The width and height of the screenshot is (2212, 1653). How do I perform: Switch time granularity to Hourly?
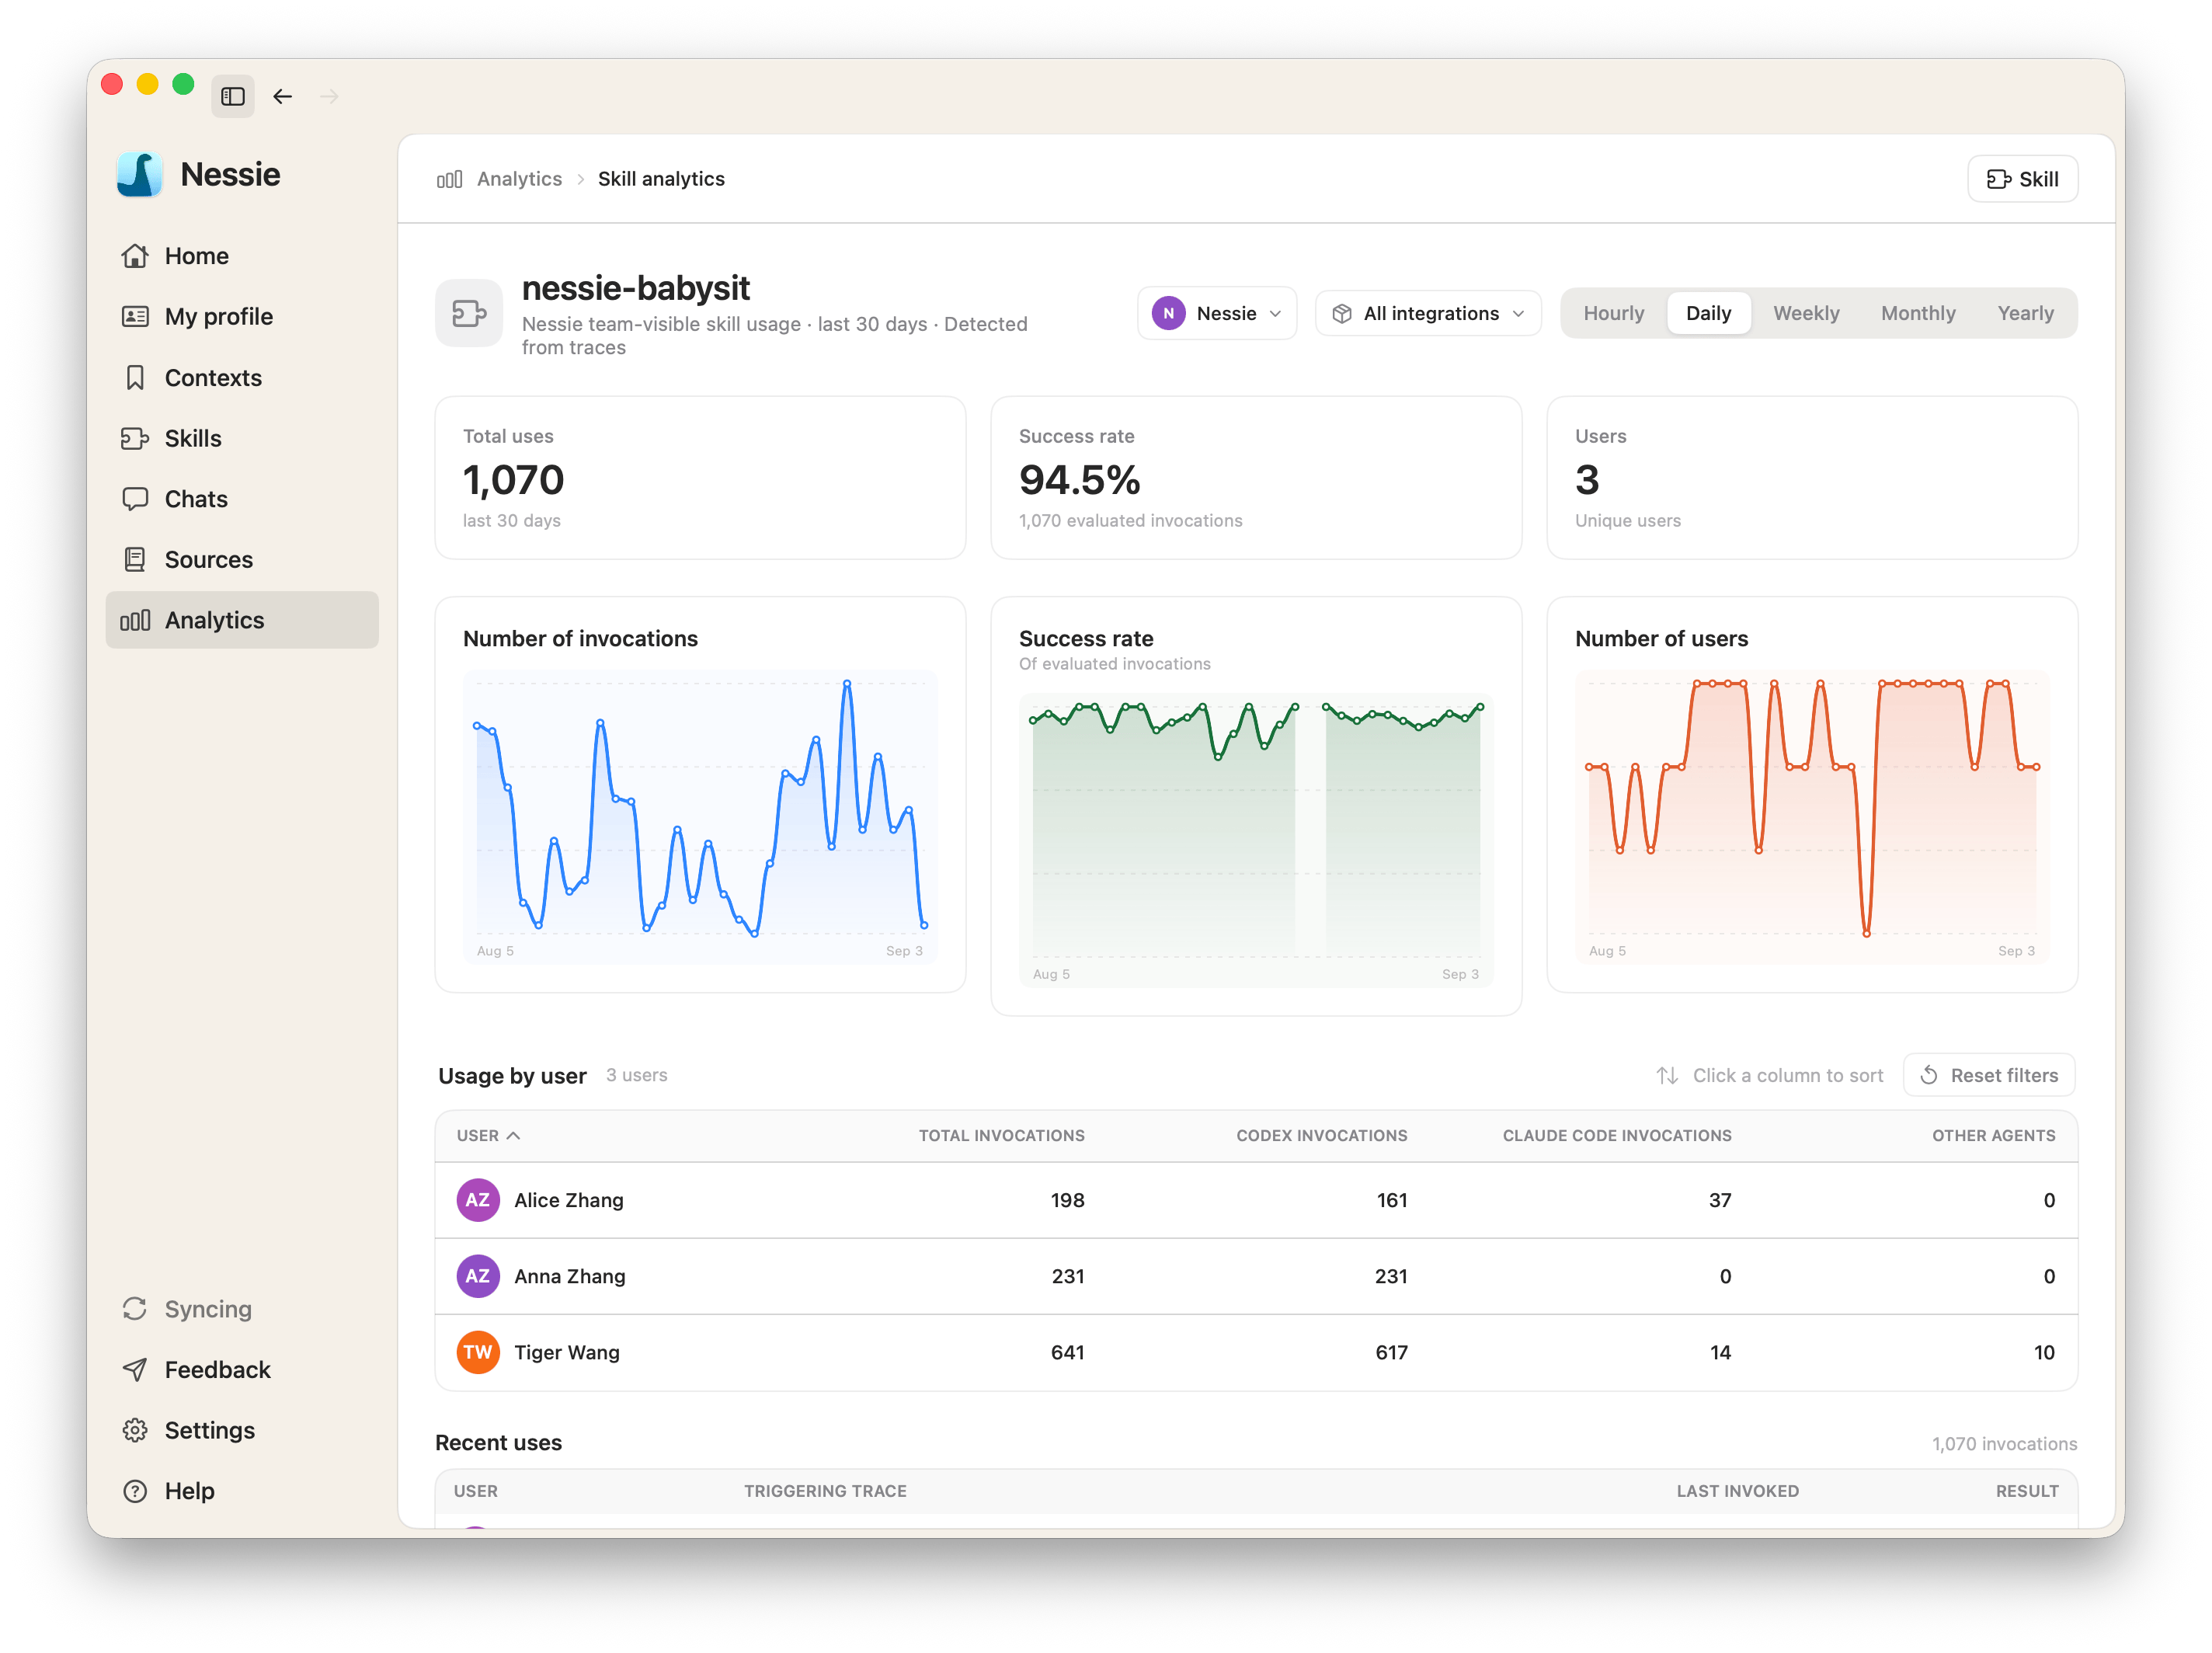click(x=1613, y=313)
